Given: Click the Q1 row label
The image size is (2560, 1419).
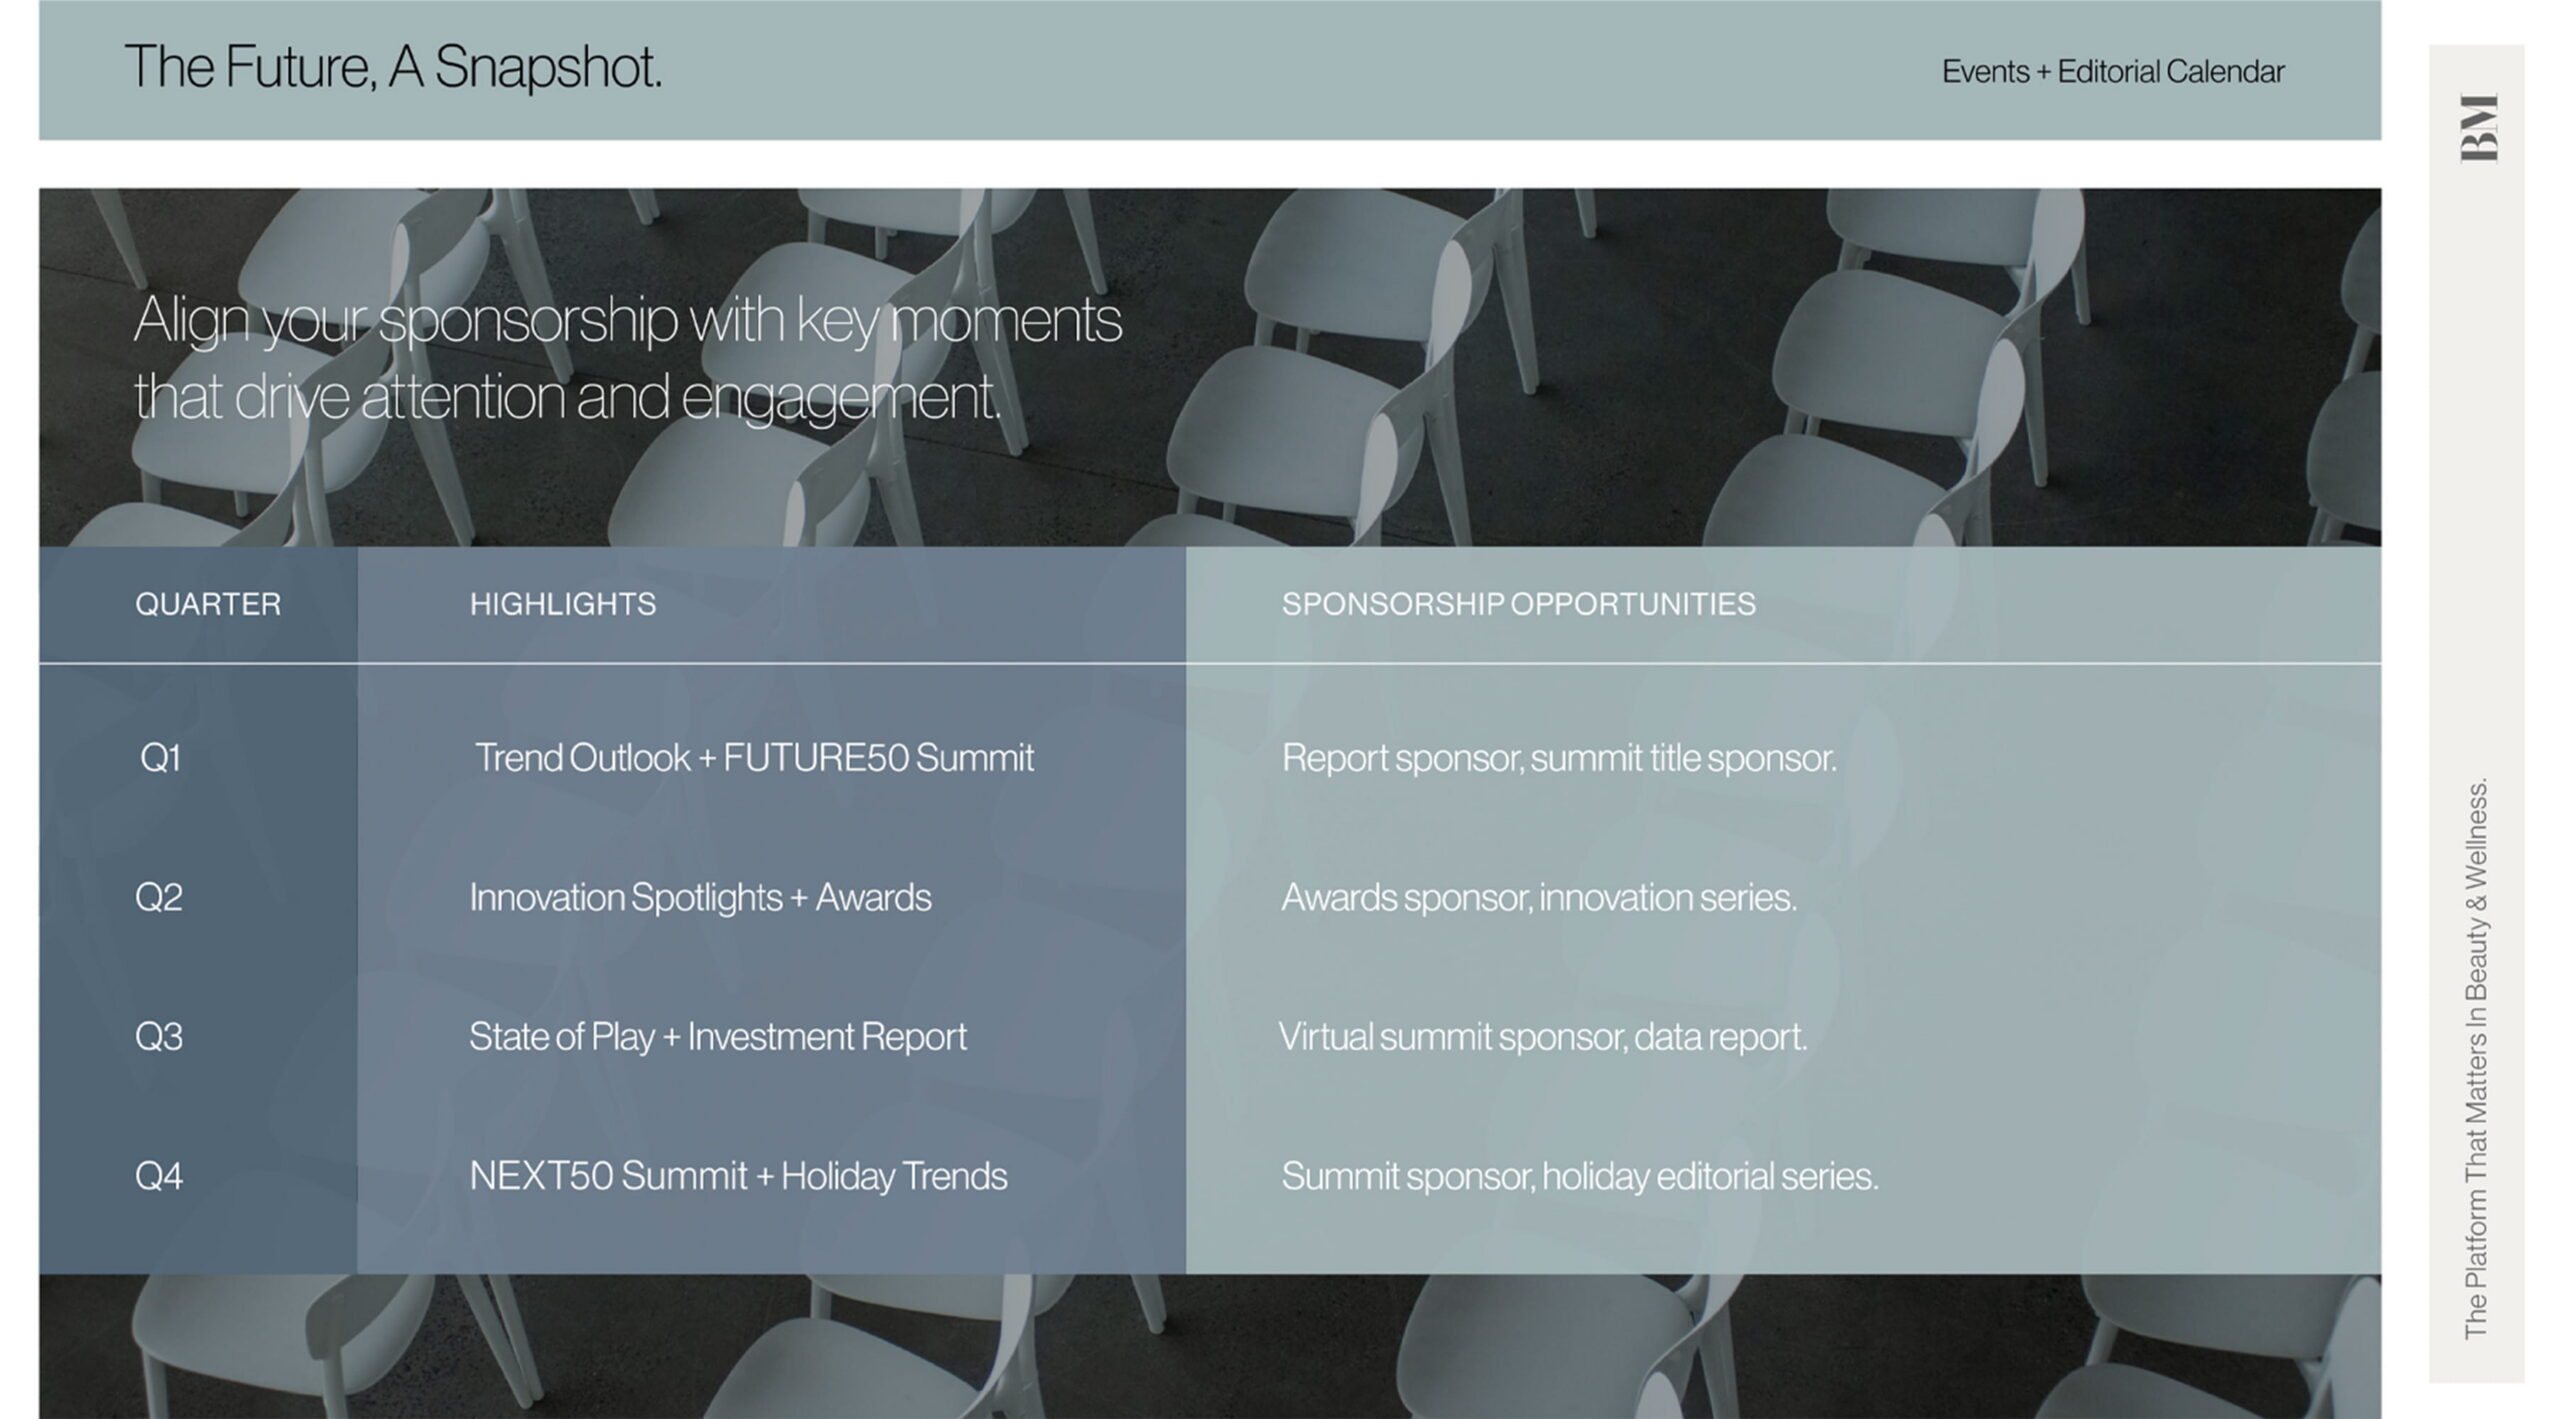Looking at the screenshot, I should tap(160, 758).
